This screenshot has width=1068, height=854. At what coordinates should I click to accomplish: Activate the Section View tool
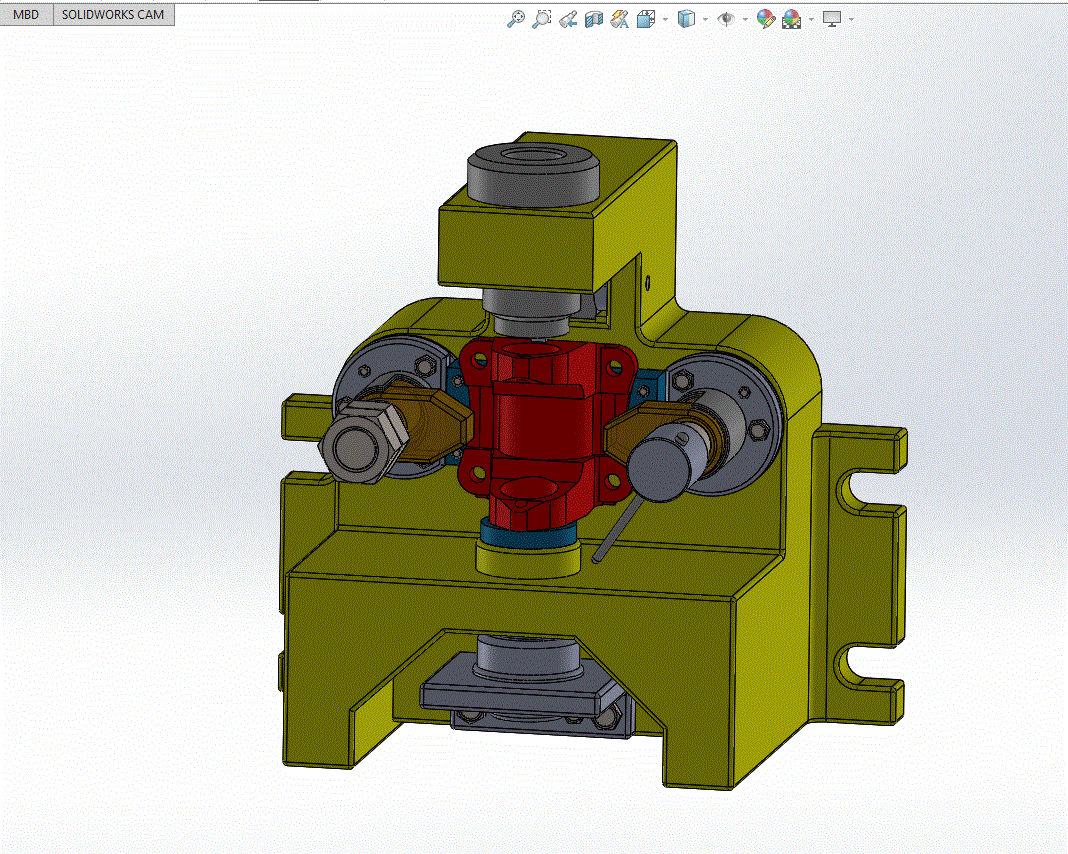[594, 19]
